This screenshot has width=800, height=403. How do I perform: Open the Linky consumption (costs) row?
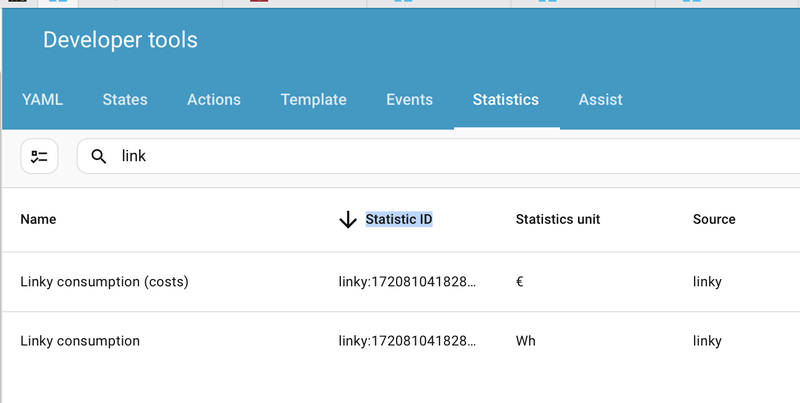pyautogui.click(x=104, y=282)
